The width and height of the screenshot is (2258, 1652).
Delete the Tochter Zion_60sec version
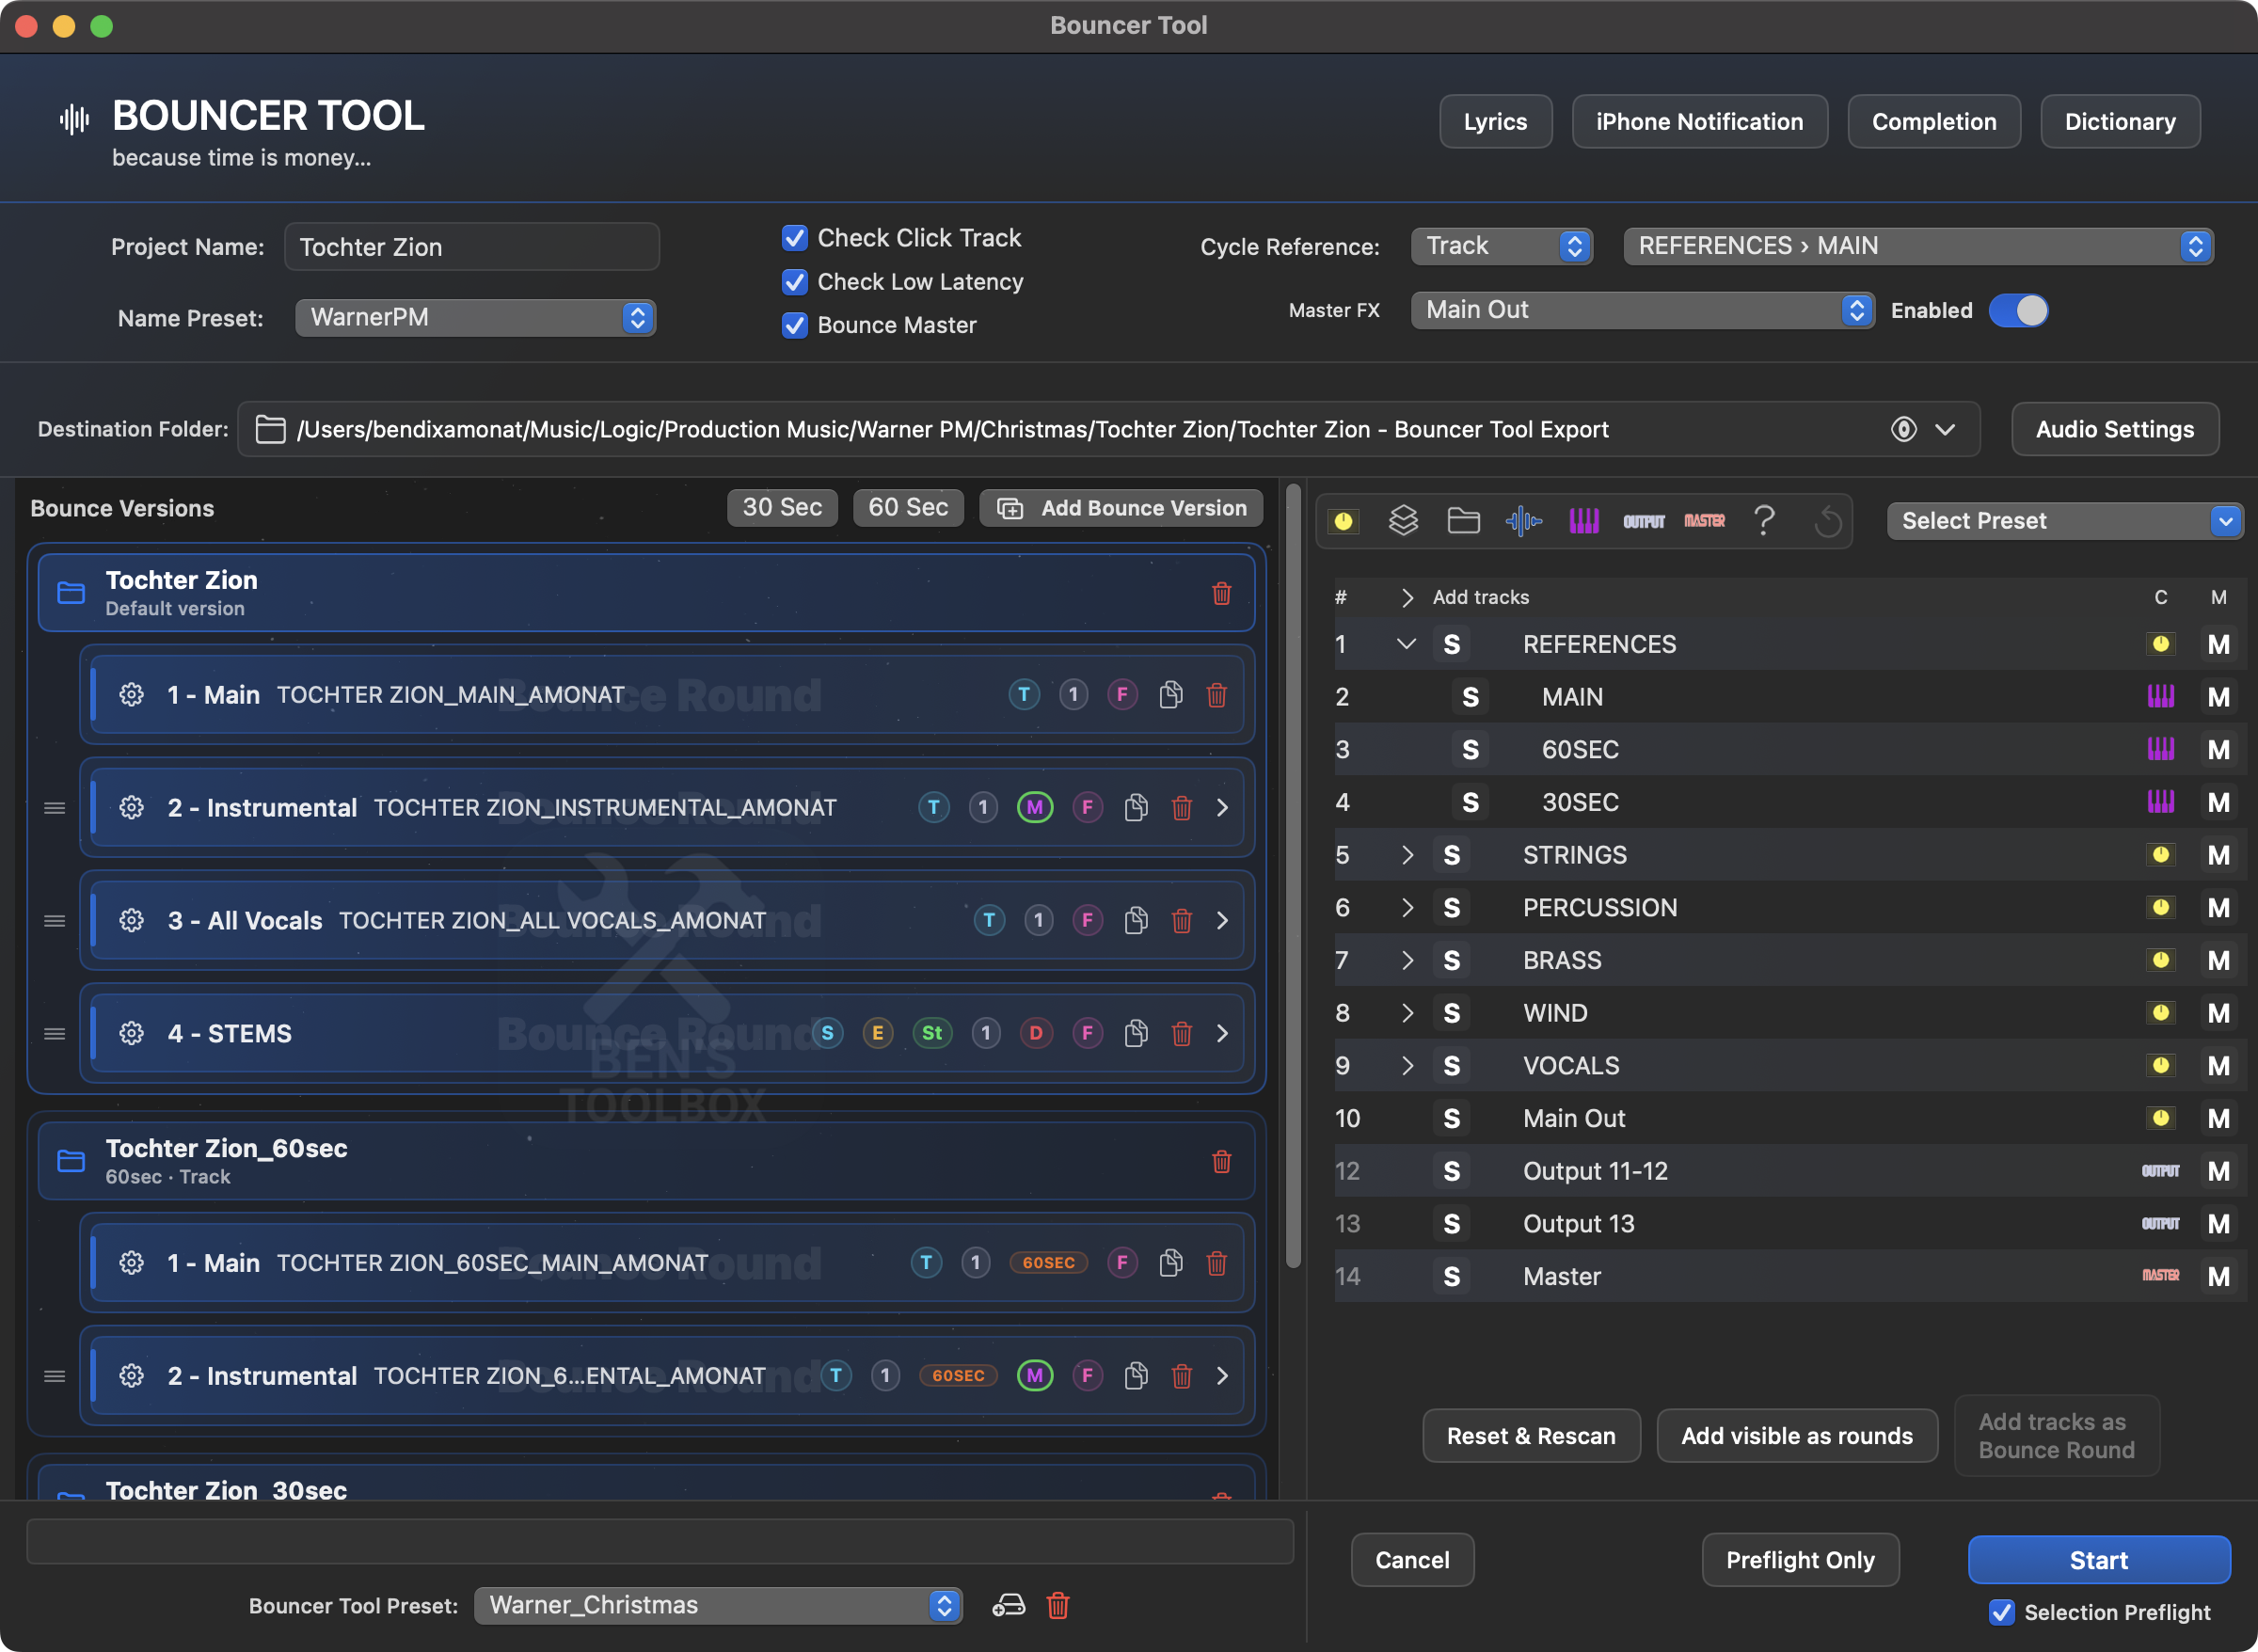point(1221,1161)
